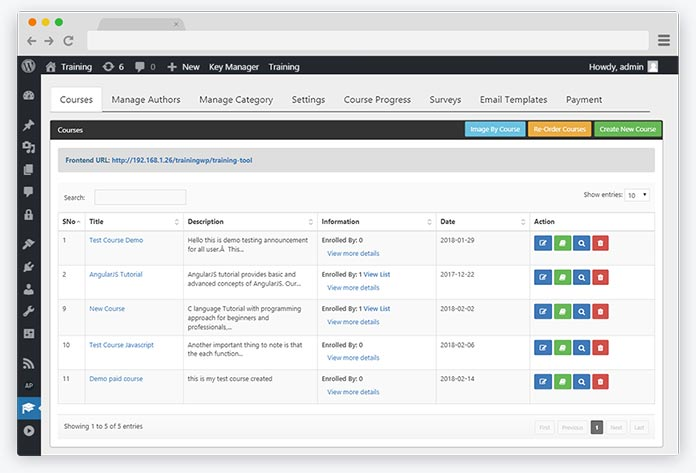Sort table by Title column
Image resolution: width=696 pixels, height=473 pixels.
[x=134, y=221]
